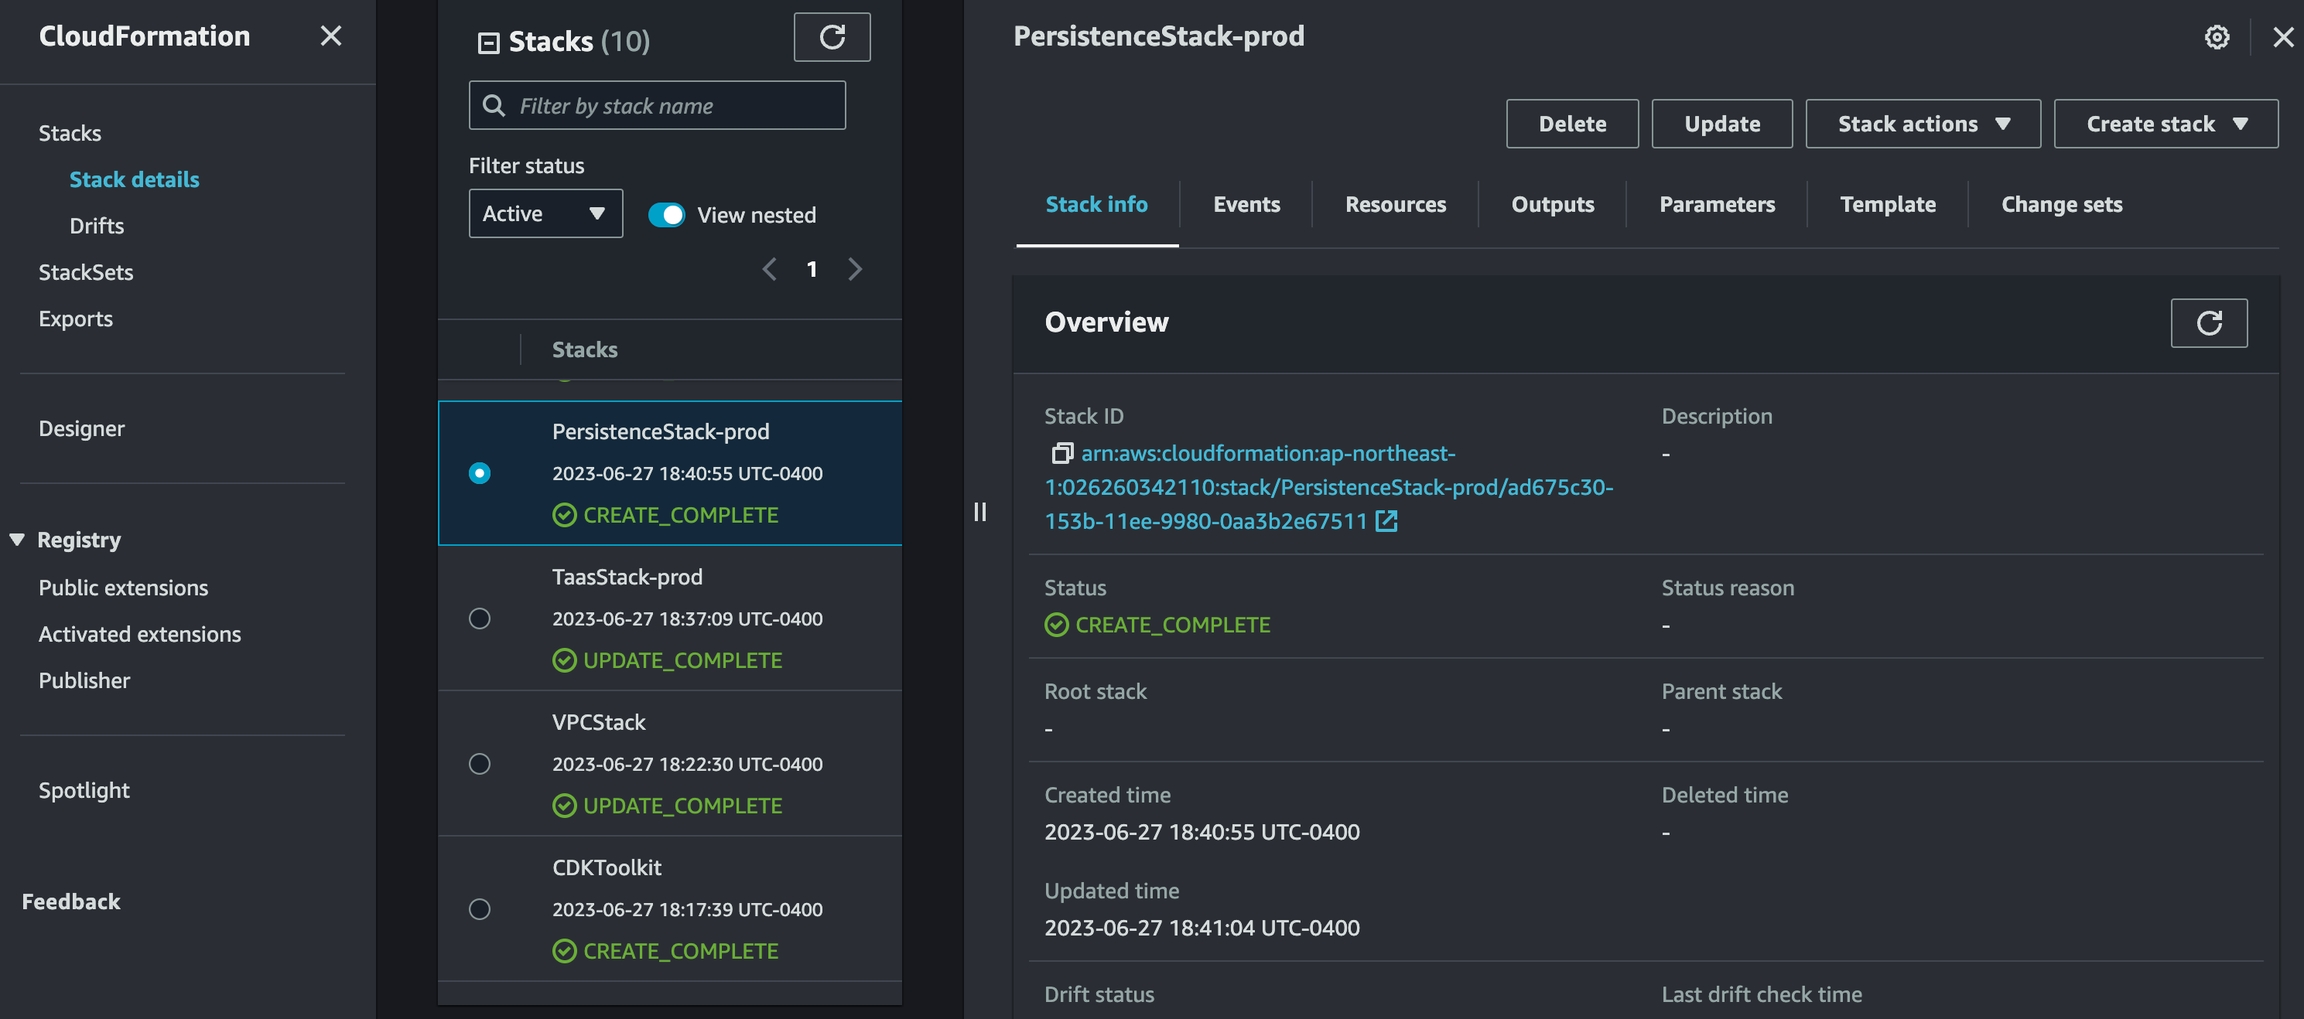Copy the Stack ID to clipboard
The width and height of the screenshot is (2304, 1019).
tap(1061, 454)
